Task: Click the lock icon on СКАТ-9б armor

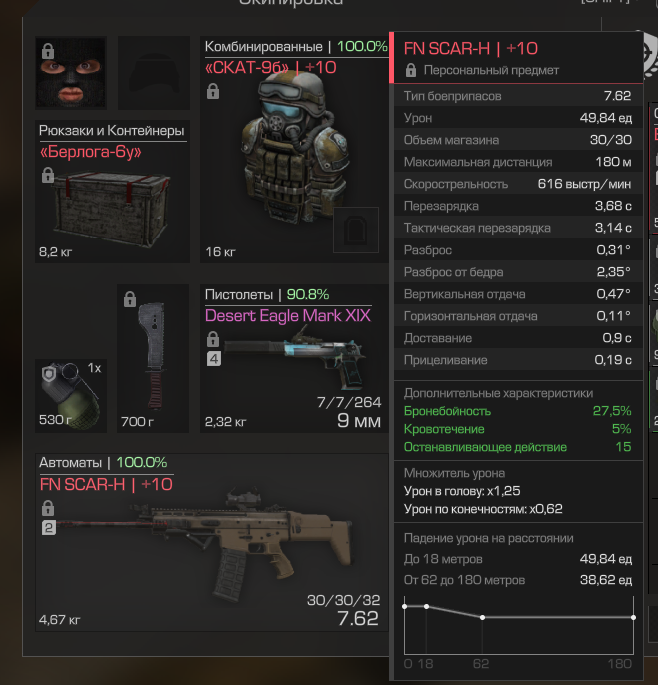Action: 213,92
